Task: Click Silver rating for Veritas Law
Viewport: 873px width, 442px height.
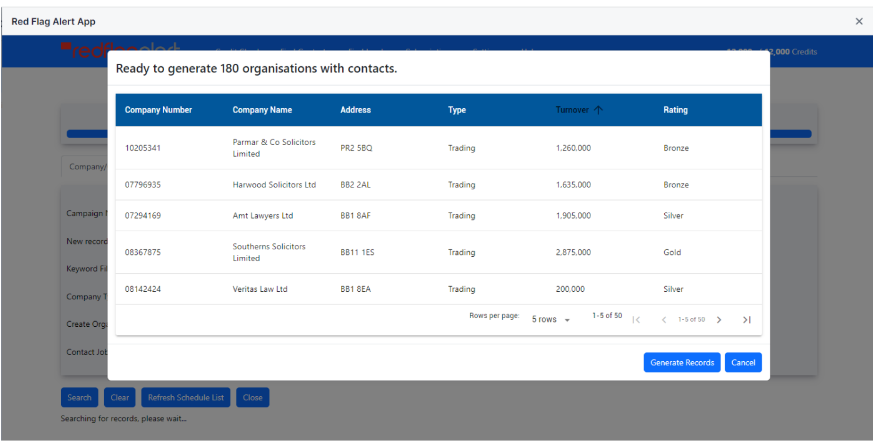Action: click(673, 289)
